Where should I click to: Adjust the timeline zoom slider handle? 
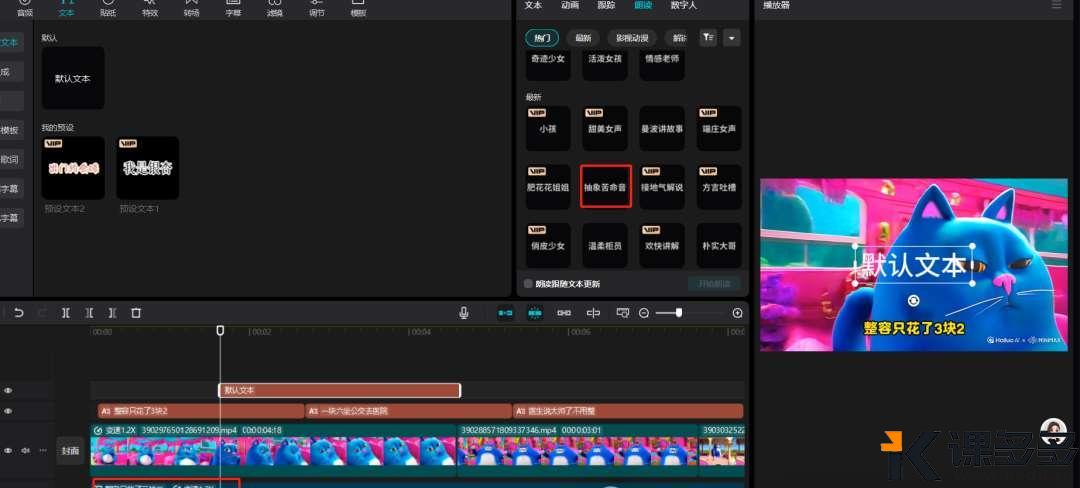pyautogui.click(x=679, y=312)
